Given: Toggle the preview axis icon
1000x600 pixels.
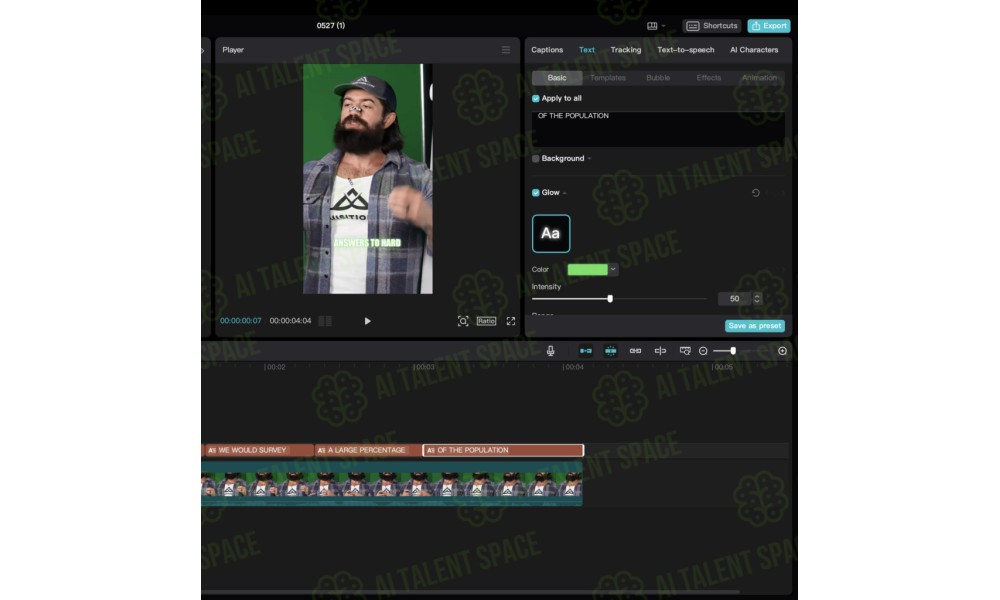Looking at the screenshot, I should point(660,351).
